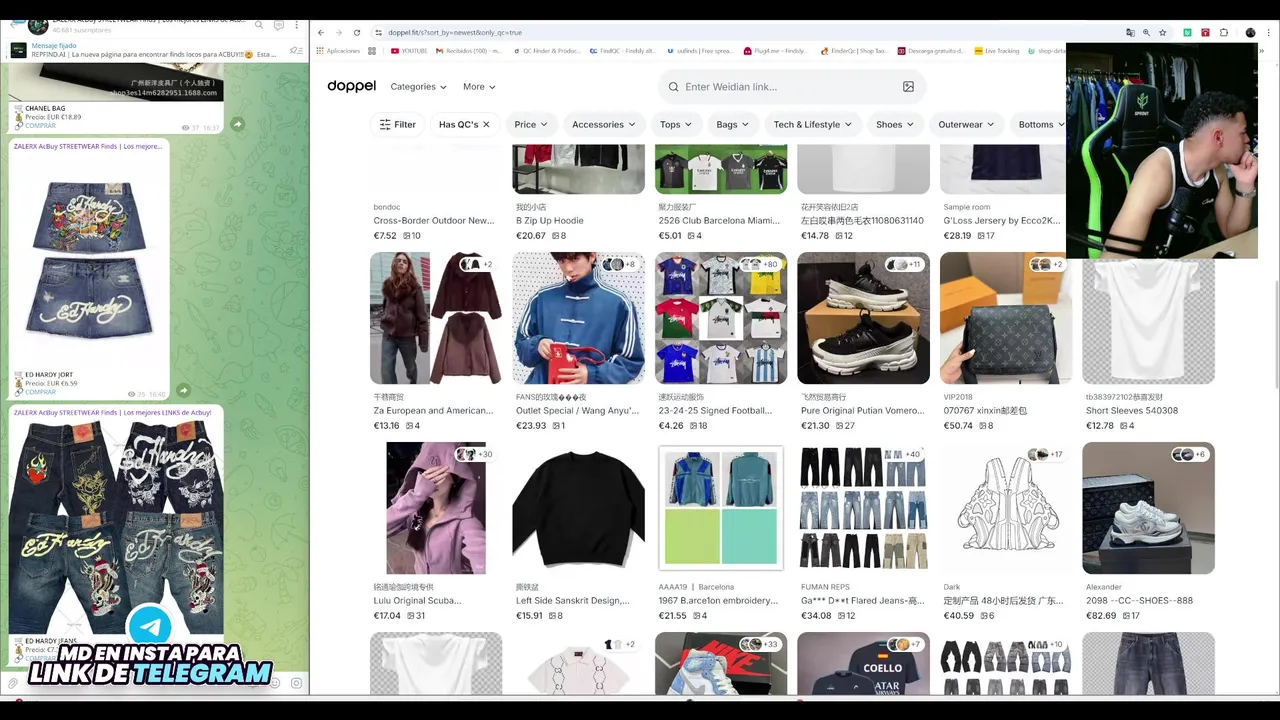The height and width of the screenshot is (720, 1280).
Task: Expand the Accessories dropdown
Action: pyautogui.click(x=603, y=125)
